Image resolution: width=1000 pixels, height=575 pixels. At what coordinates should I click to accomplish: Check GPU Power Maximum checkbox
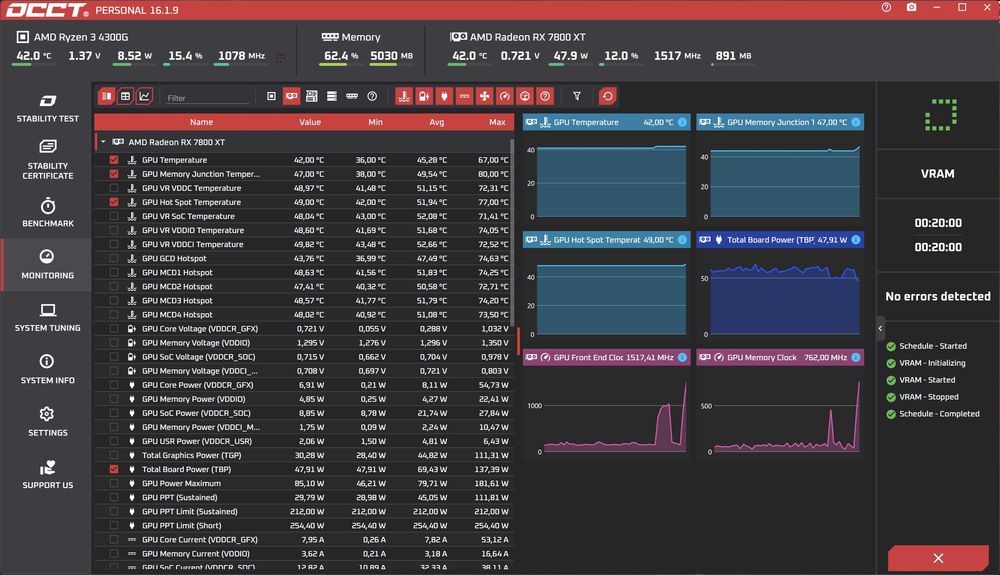[114, 483]
